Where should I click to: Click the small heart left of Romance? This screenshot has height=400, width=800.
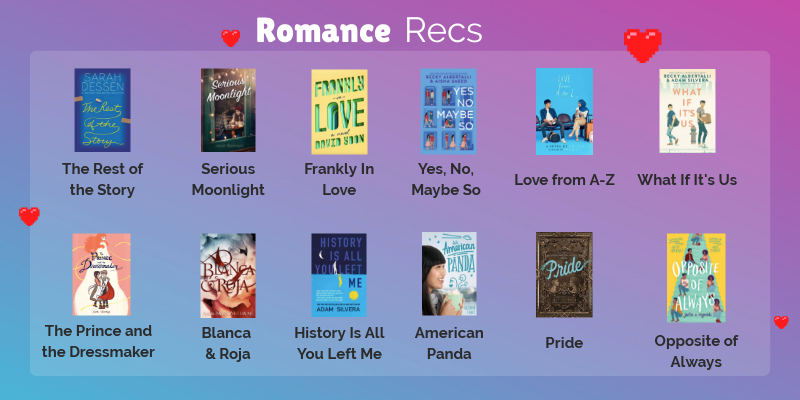coord(231,38)
